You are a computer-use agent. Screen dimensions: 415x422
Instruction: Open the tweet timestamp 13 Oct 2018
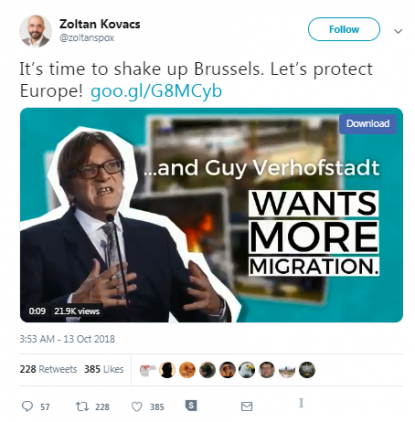[67, 339]
